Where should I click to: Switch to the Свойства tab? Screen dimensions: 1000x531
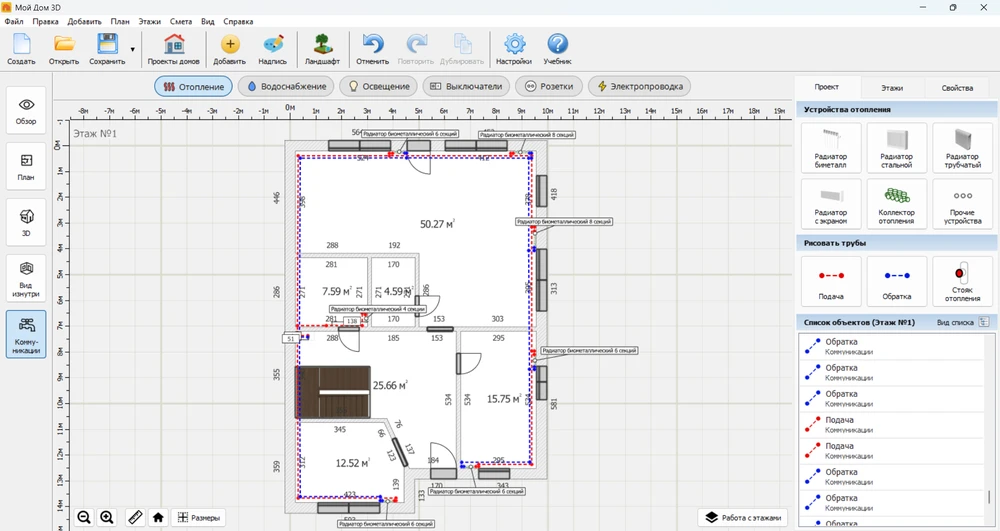tap(956, 88)
